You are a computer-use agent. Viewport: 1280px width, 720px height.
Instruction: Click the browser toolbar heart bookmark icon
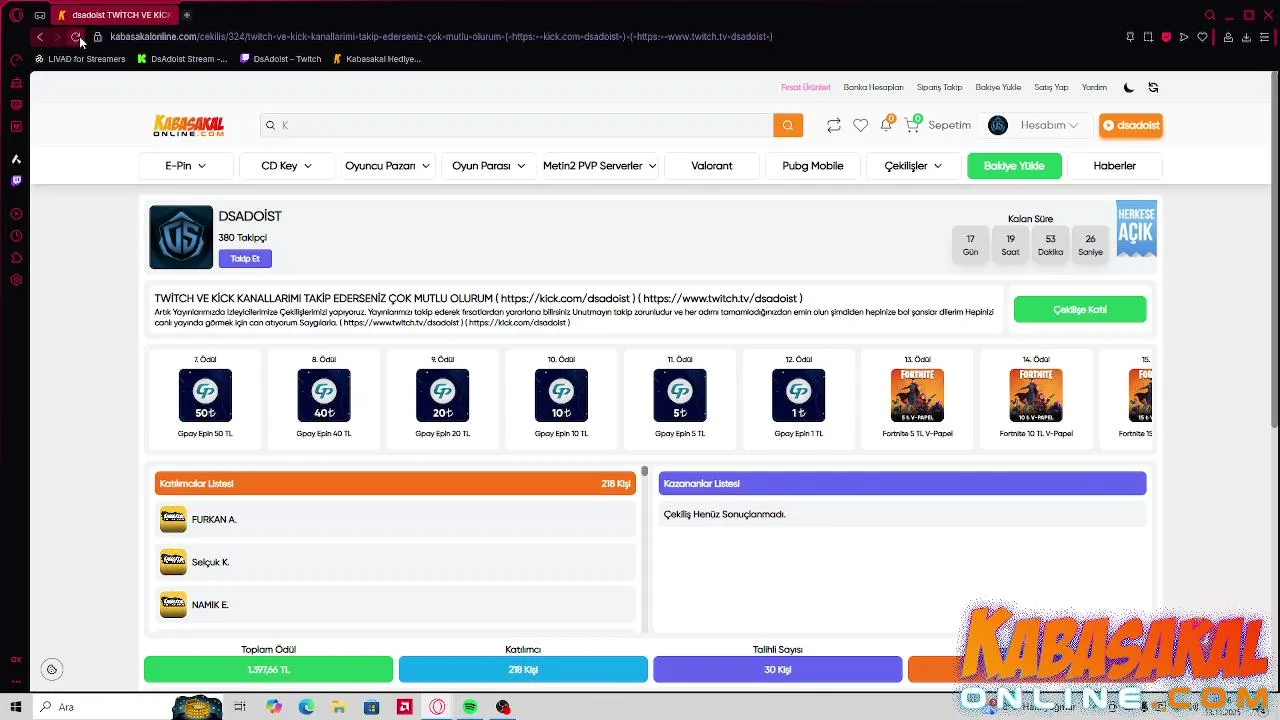click(1202, 37)
